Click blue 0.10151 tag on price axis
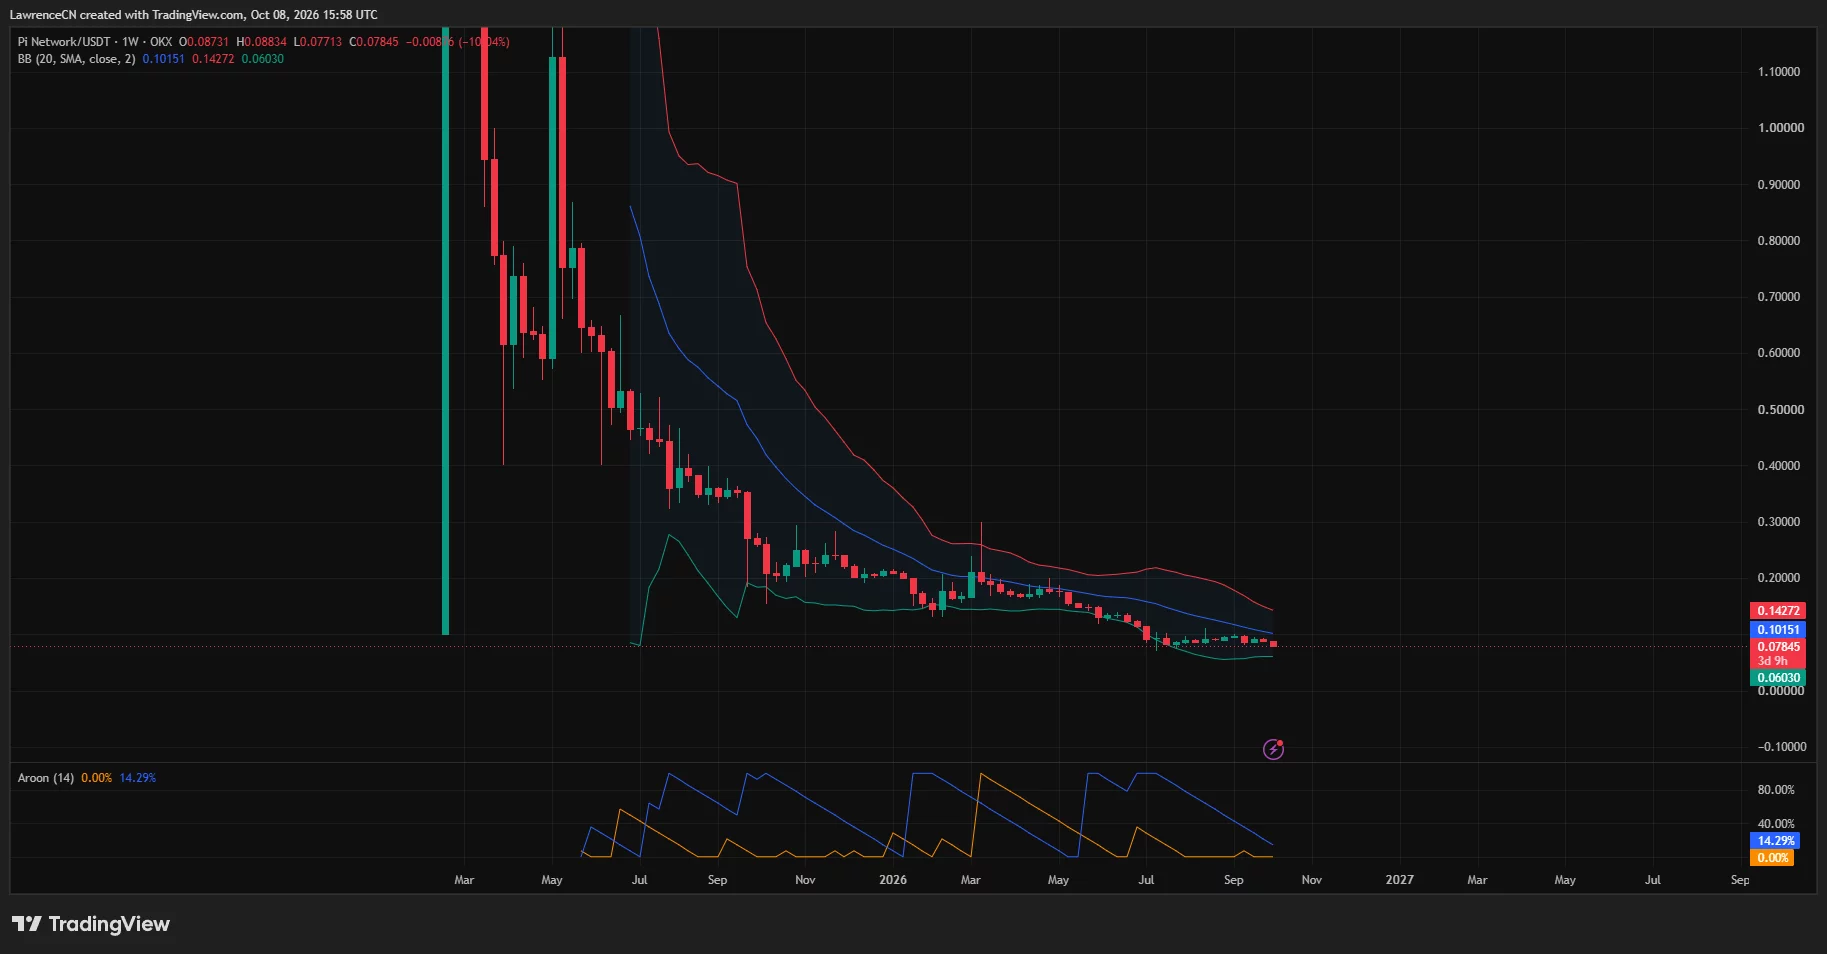1827x954 pixels. click(x=1778, y=630)
